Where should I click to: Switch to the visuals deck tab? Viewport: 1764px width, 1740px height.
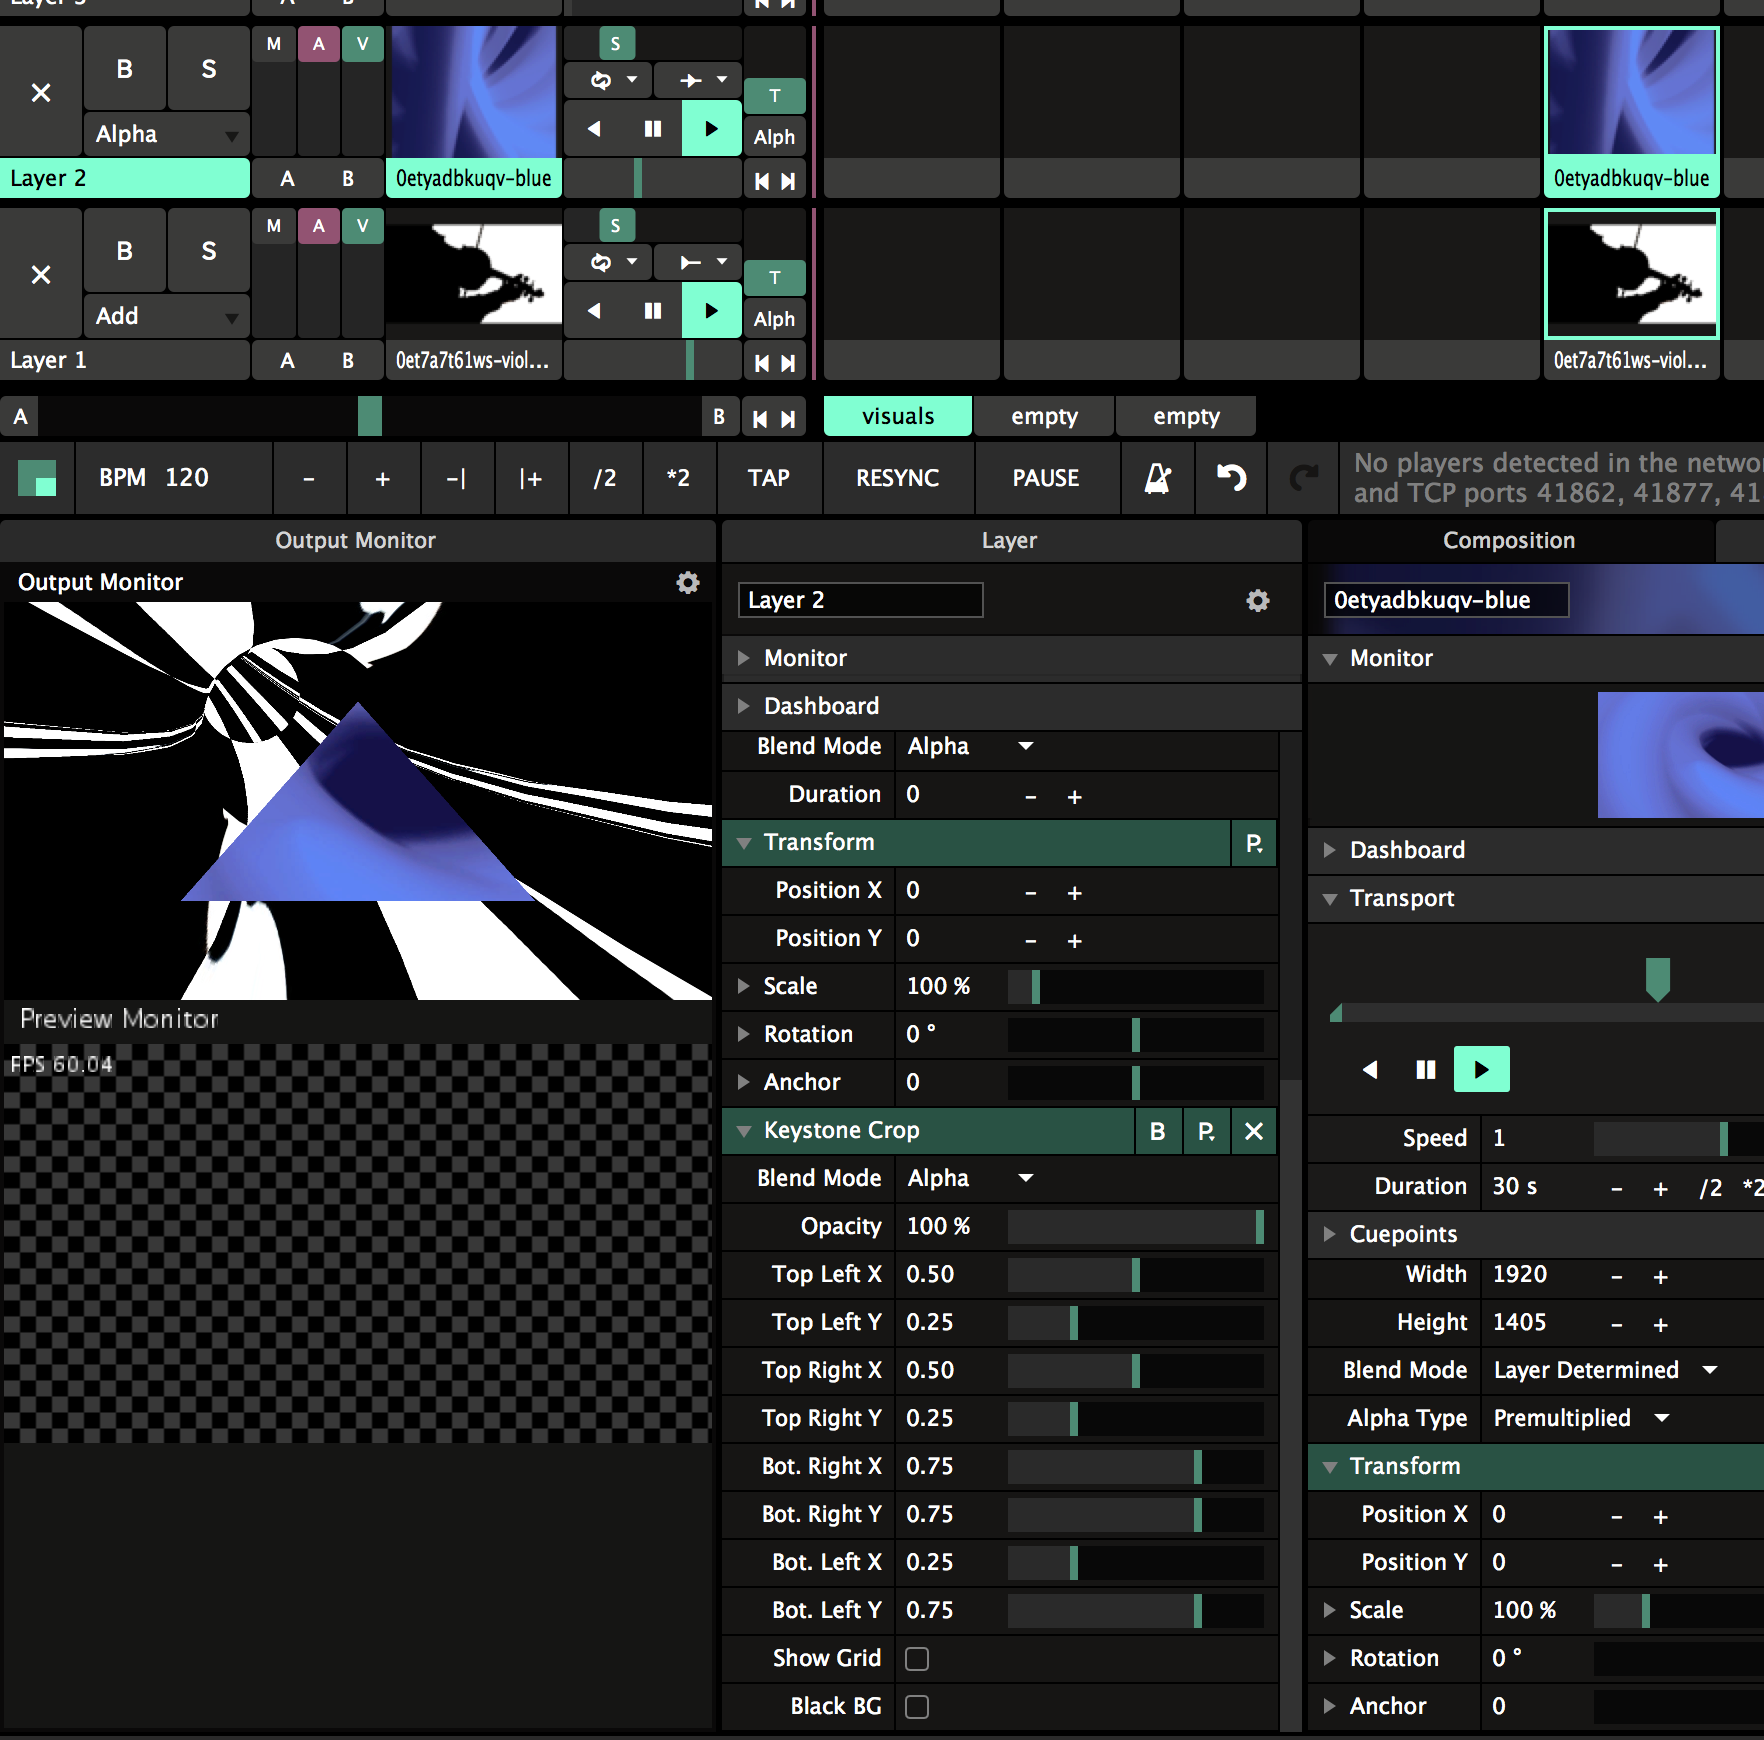coord(897,416)
